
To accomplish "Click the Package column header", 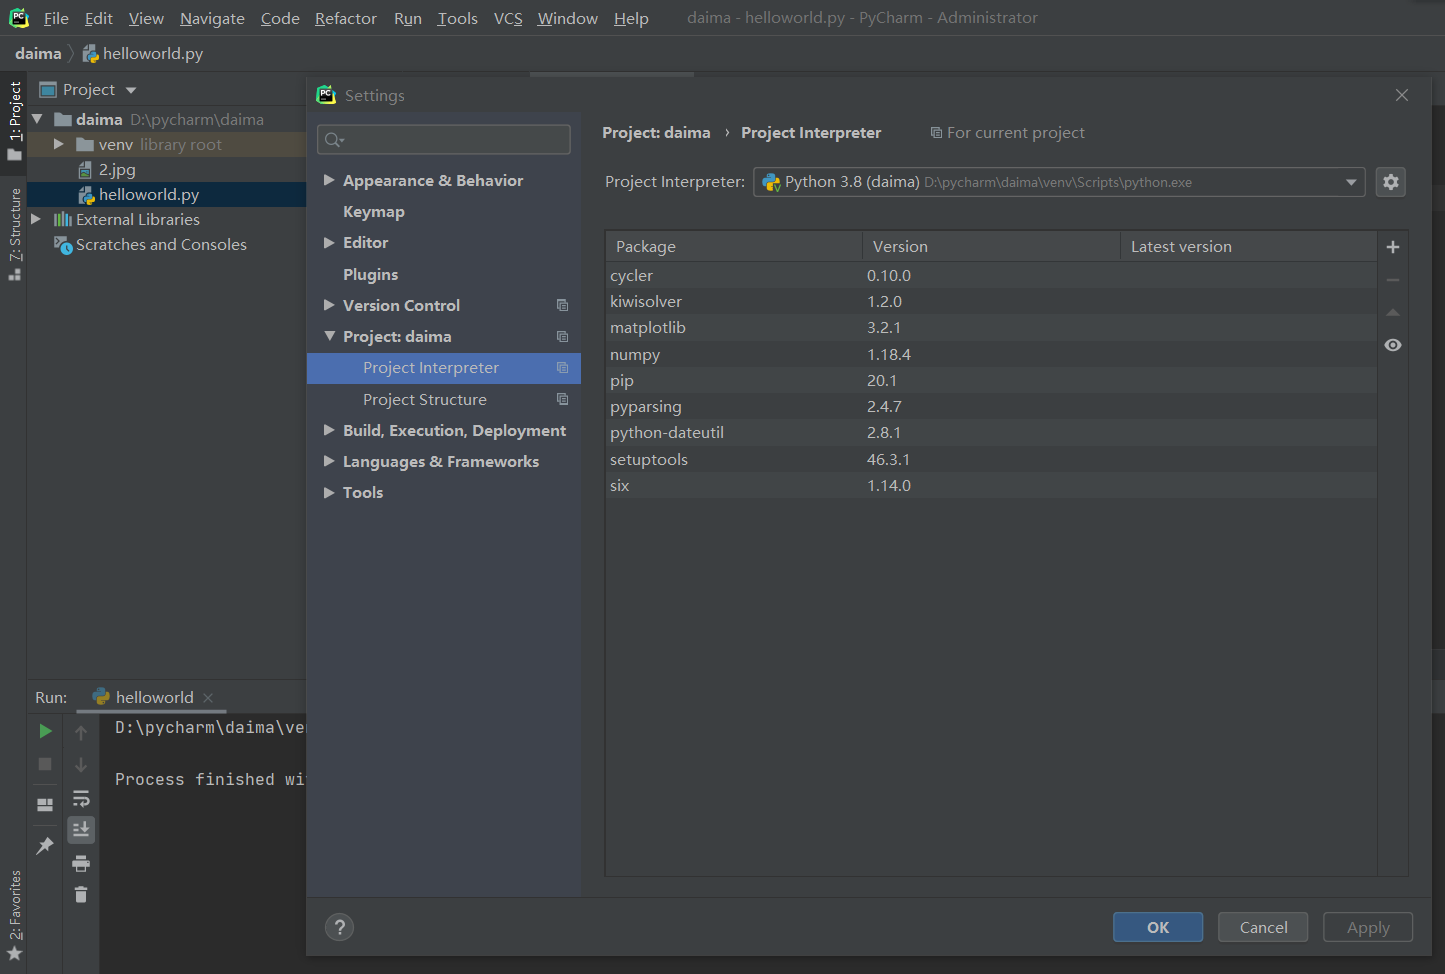I will (734, 246).
